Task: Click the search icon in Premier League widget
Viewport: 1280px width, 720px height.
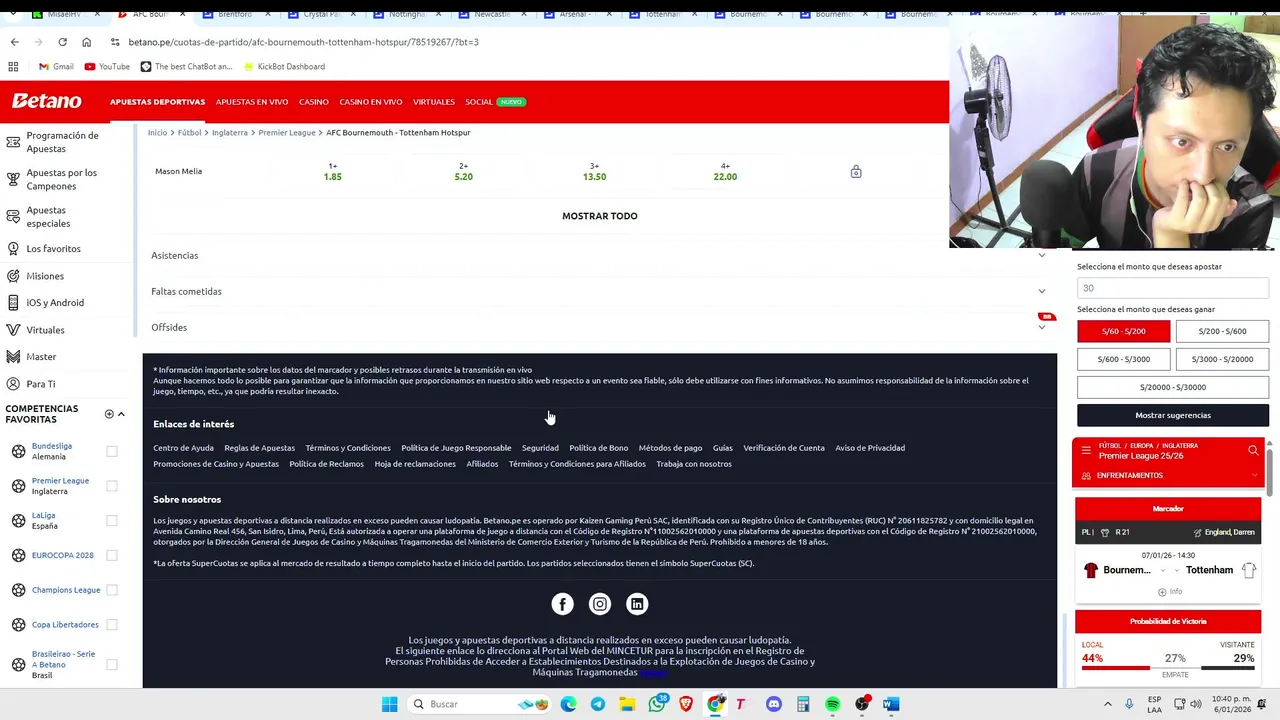Action: pos(1253,451)
